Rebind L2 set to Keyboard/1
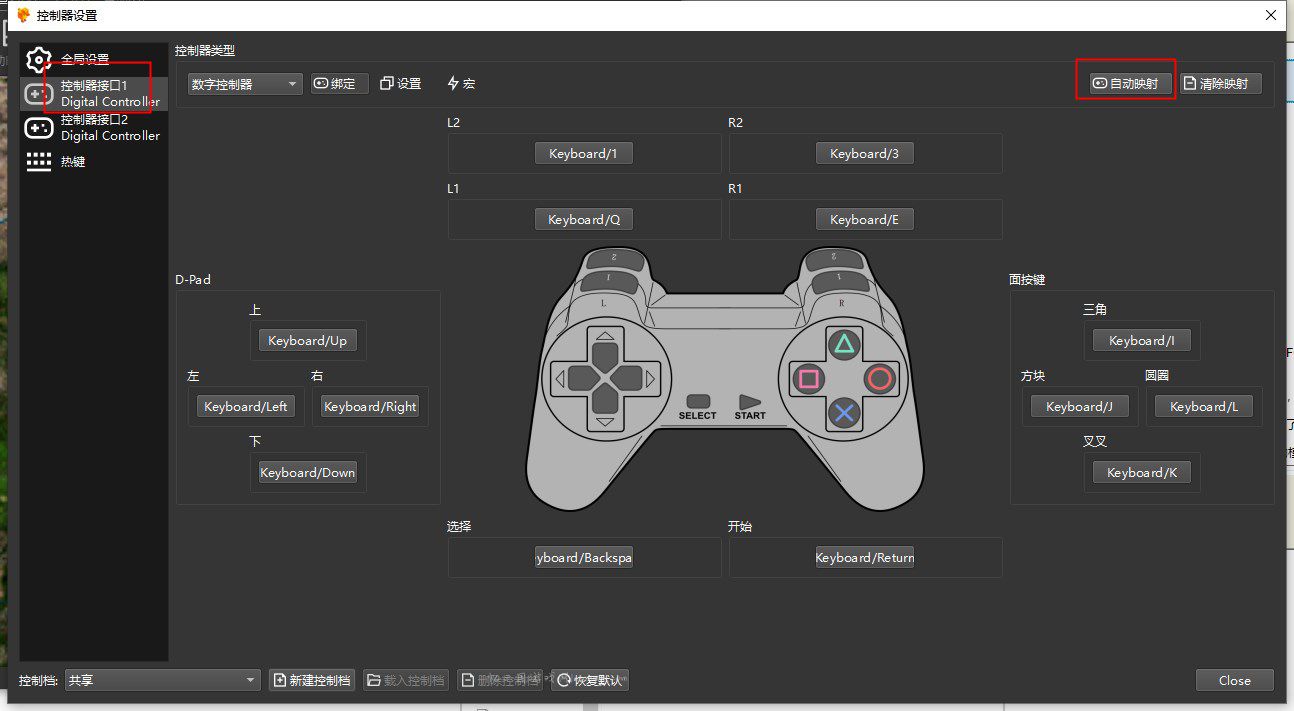Image resolution: width=1294 pixels, height=711 pixels. [584, 154]
